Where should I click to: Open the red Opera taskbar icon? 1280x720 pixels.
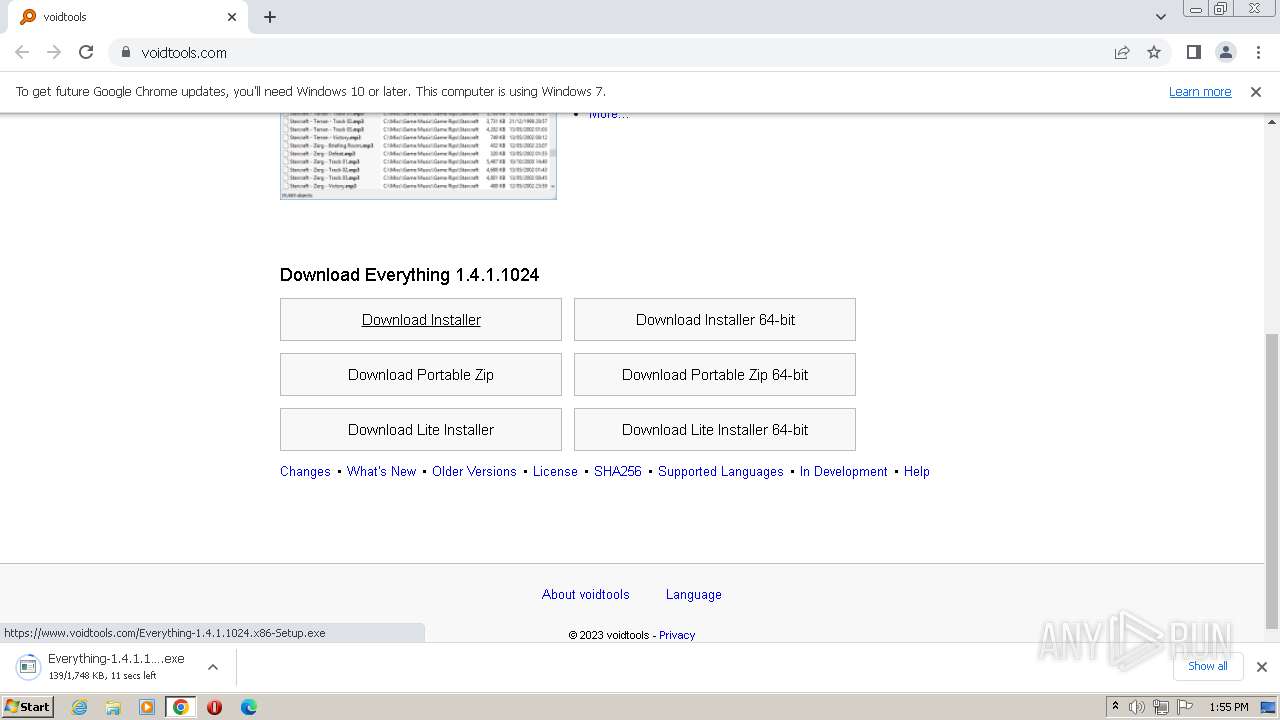click(x=215, y=707)
